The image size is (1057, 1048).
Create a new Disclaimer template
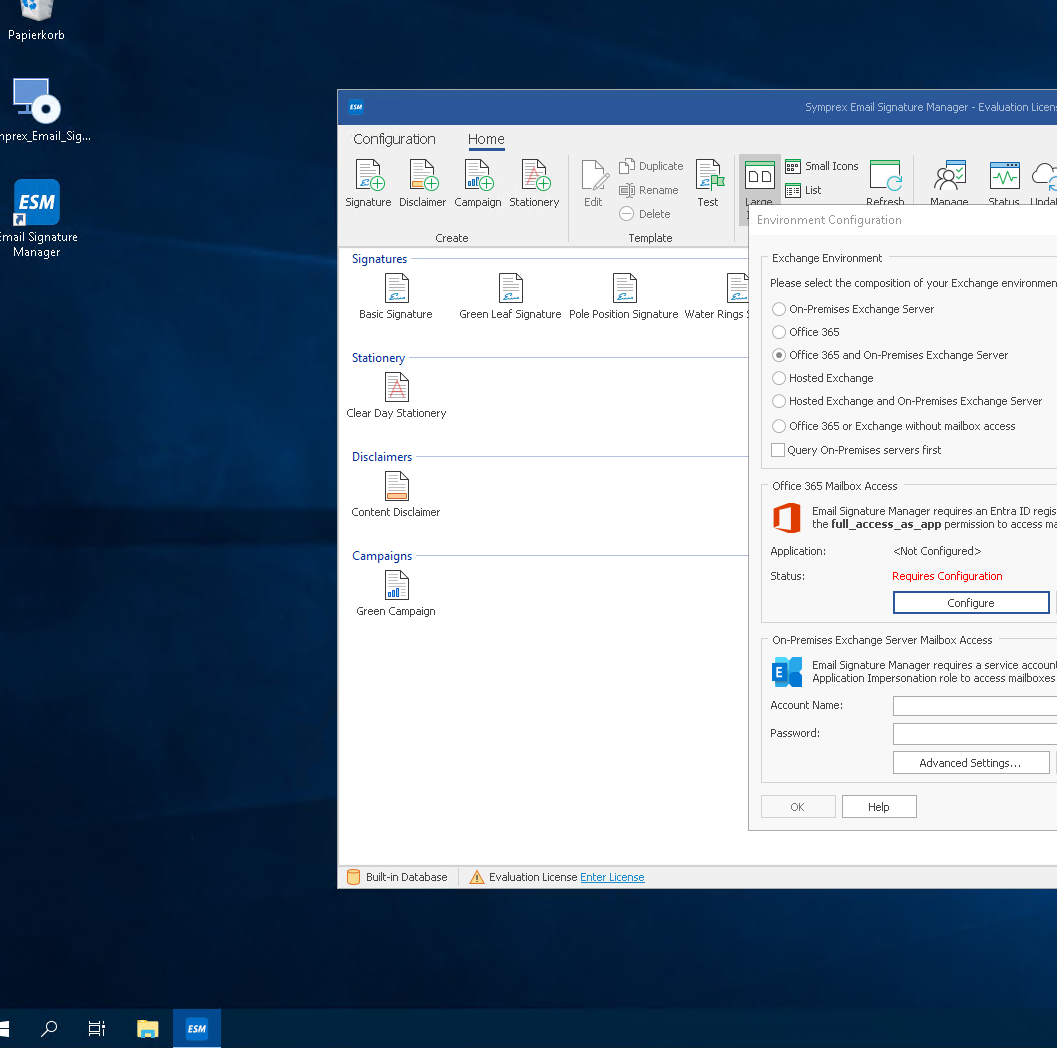pyautogui.click(x=422, y=183)
